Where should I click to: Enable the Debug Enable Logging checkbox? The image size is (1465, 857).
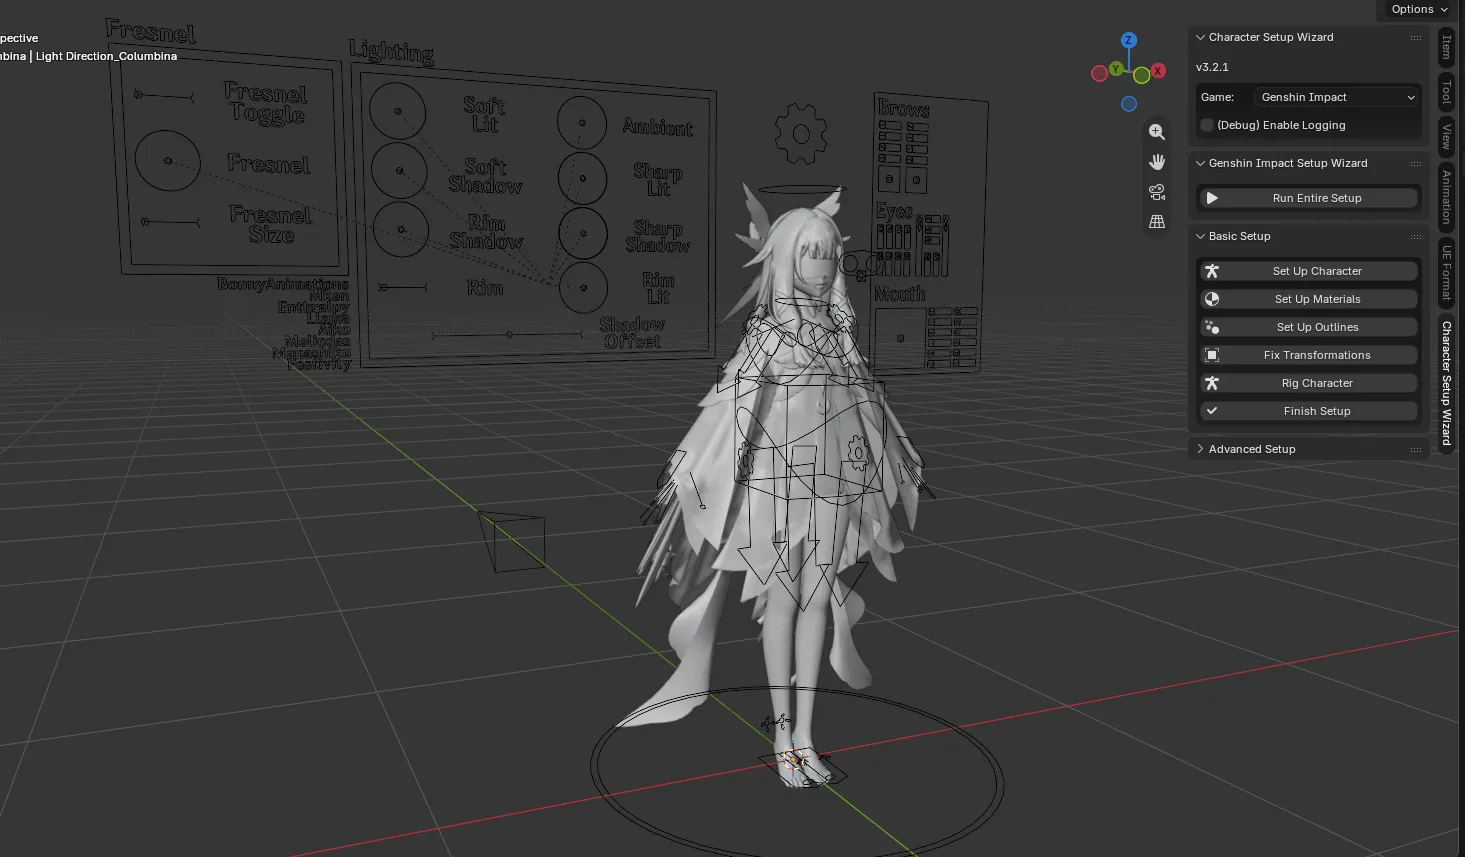[1207, 125]
